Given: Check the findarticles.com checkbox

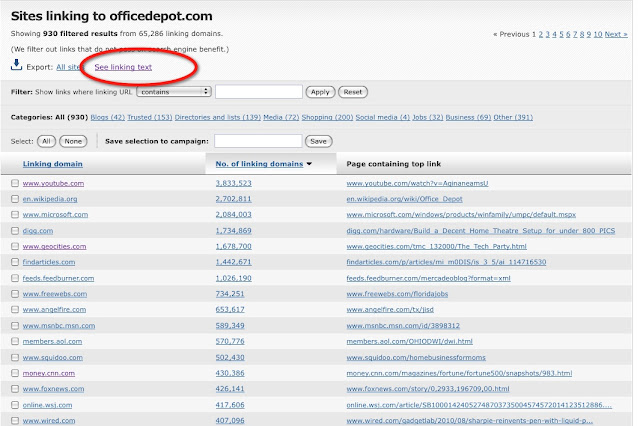Looking at the screenshot, I should [15, 262].
